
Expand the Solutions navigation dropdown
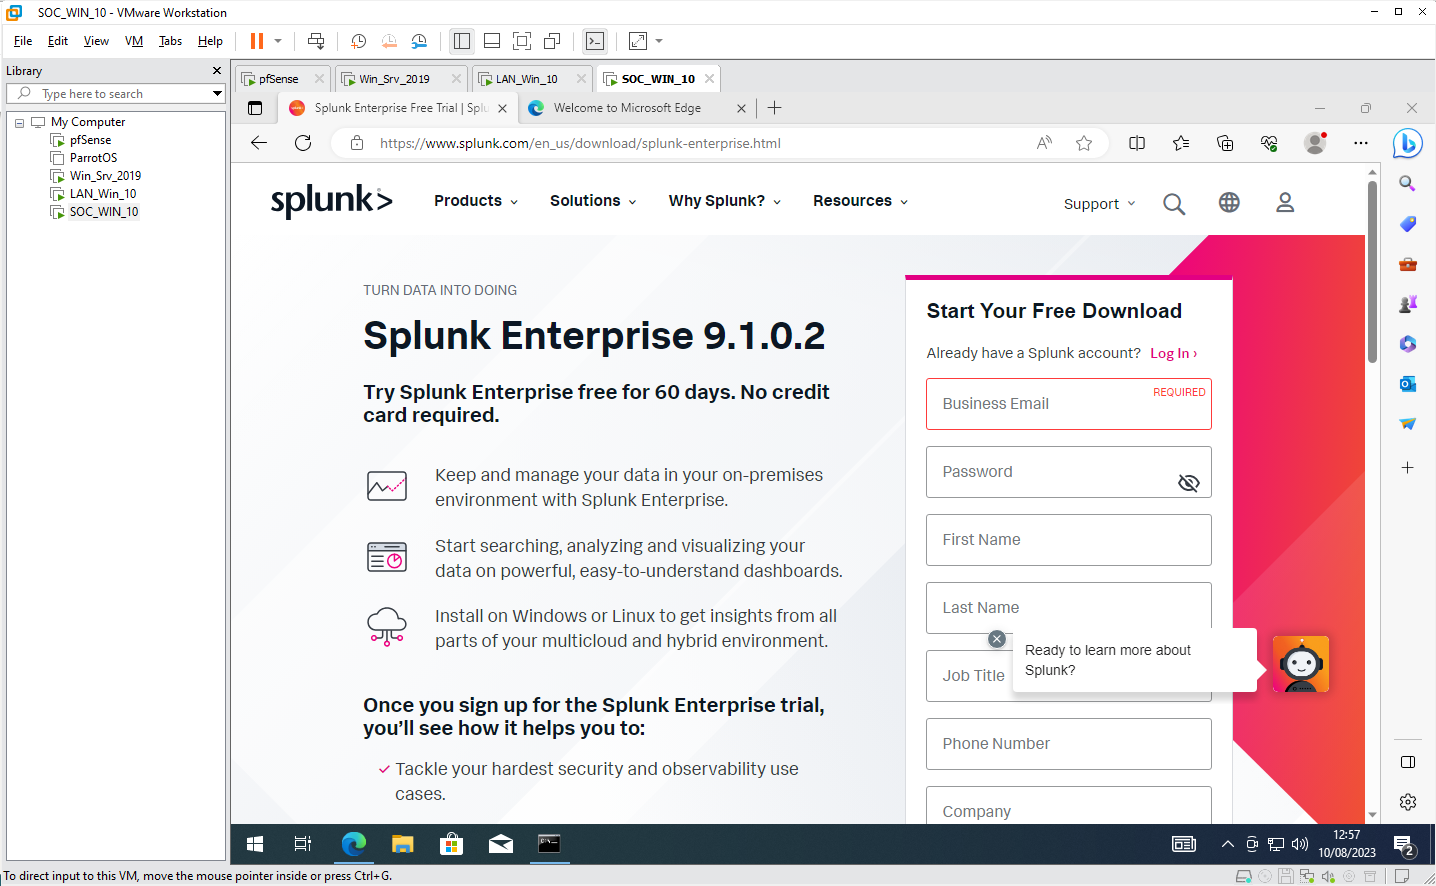tap(593, 201)
